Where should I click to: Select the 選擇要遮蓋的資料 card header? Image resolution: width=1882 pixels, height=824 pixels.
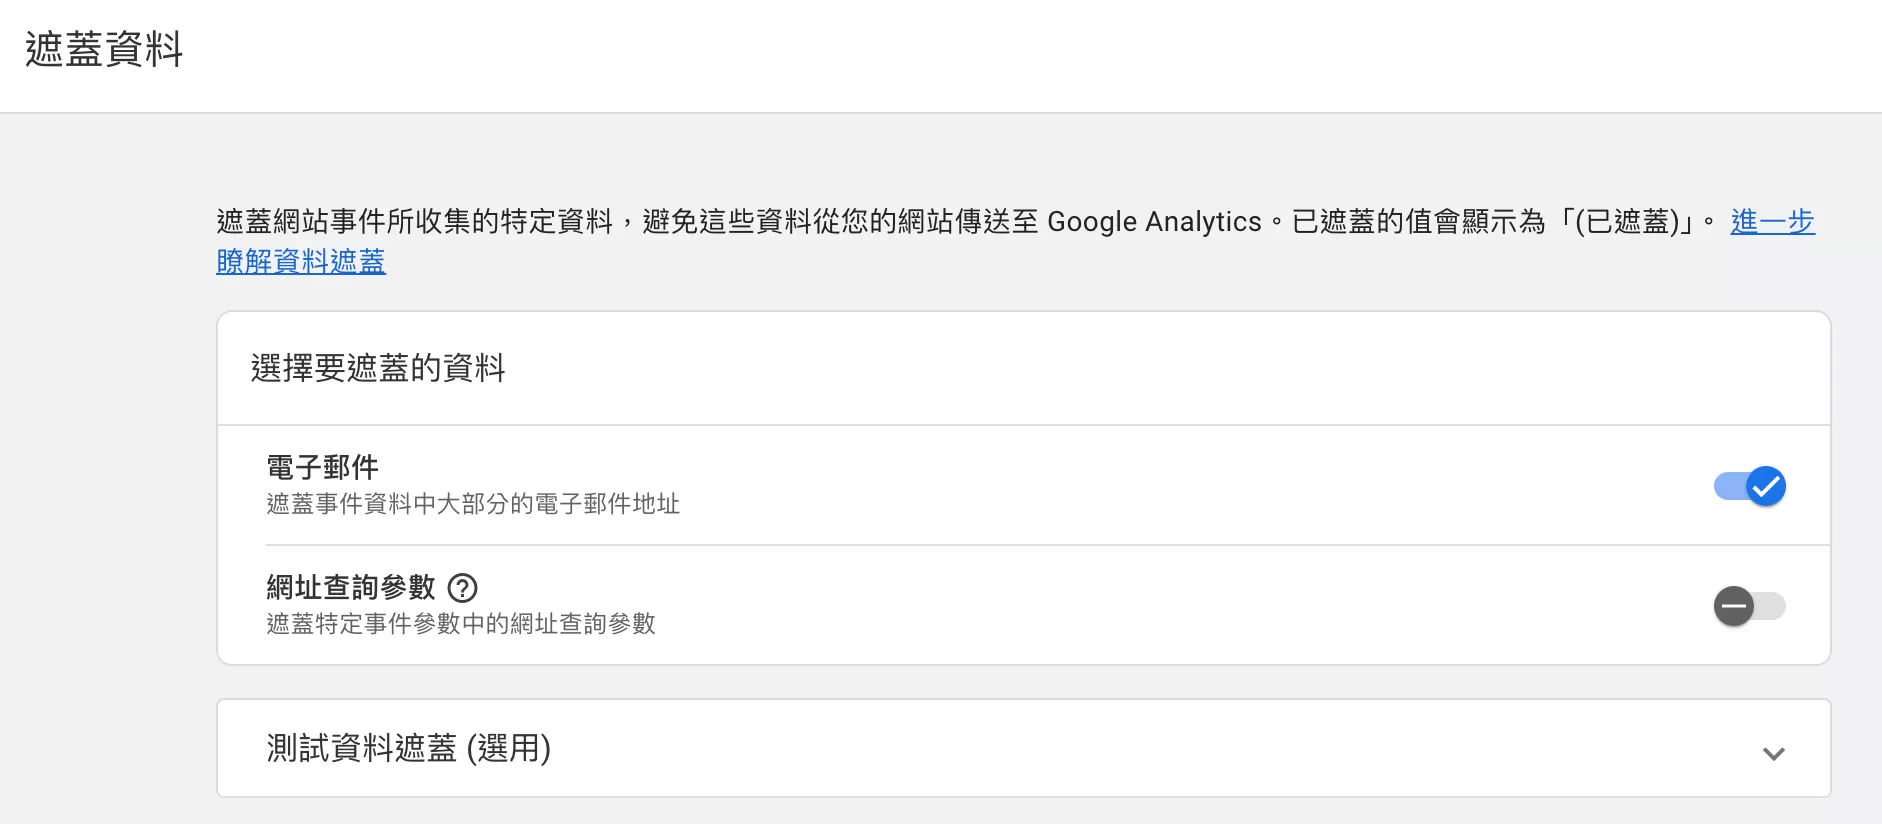378,368
